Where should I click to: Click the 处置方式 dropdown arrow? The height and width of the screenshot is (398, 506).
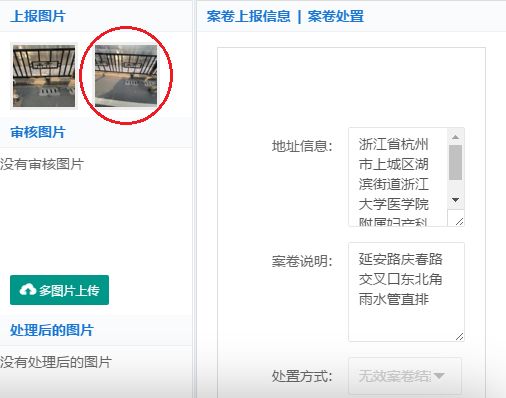(439, 376)
